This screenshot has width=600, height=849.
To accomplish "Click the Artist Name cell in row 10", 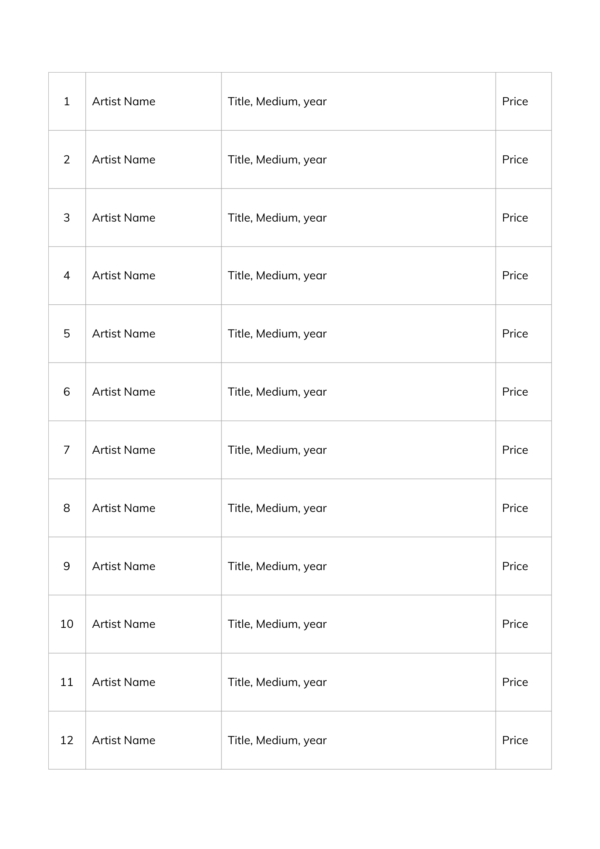I will 153,624.
